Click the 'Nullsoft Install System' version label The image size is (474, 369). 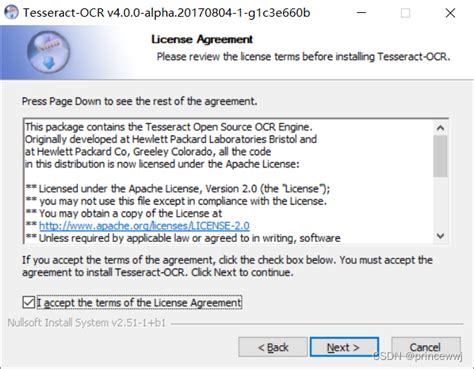(x=87, y=323)
